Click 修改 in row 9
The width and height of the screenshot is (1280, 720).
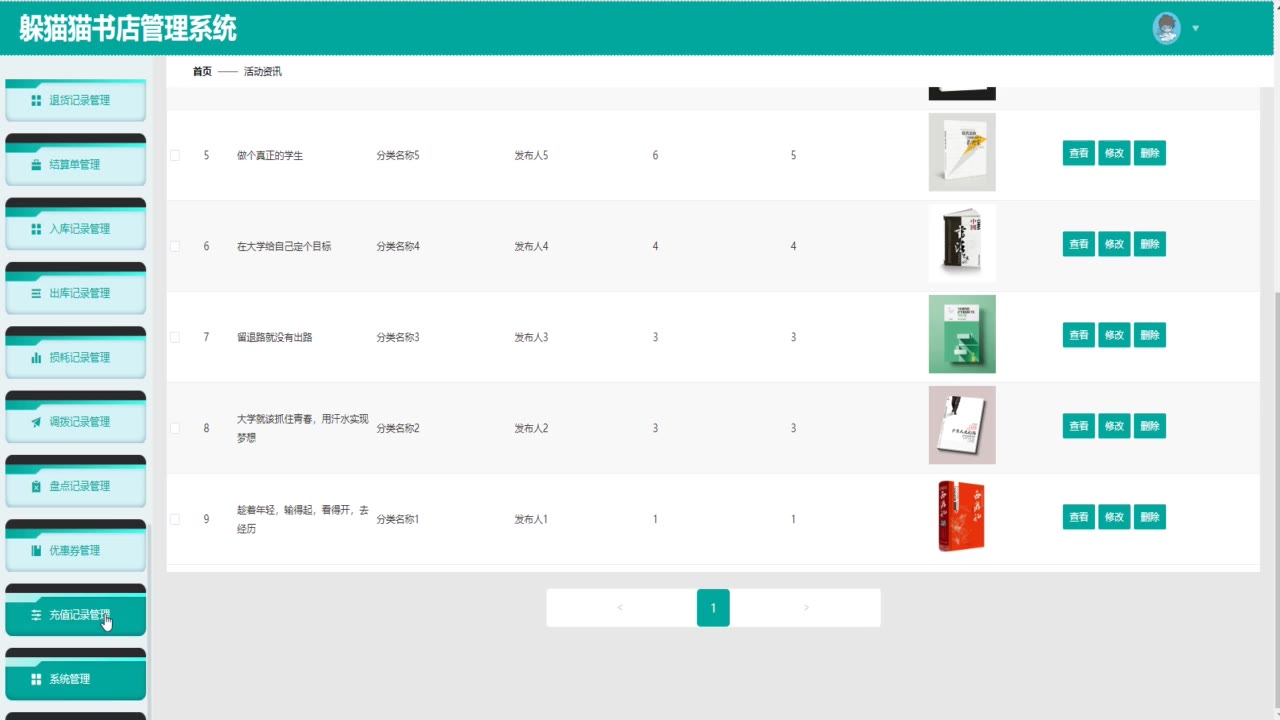coord(1114,517)
